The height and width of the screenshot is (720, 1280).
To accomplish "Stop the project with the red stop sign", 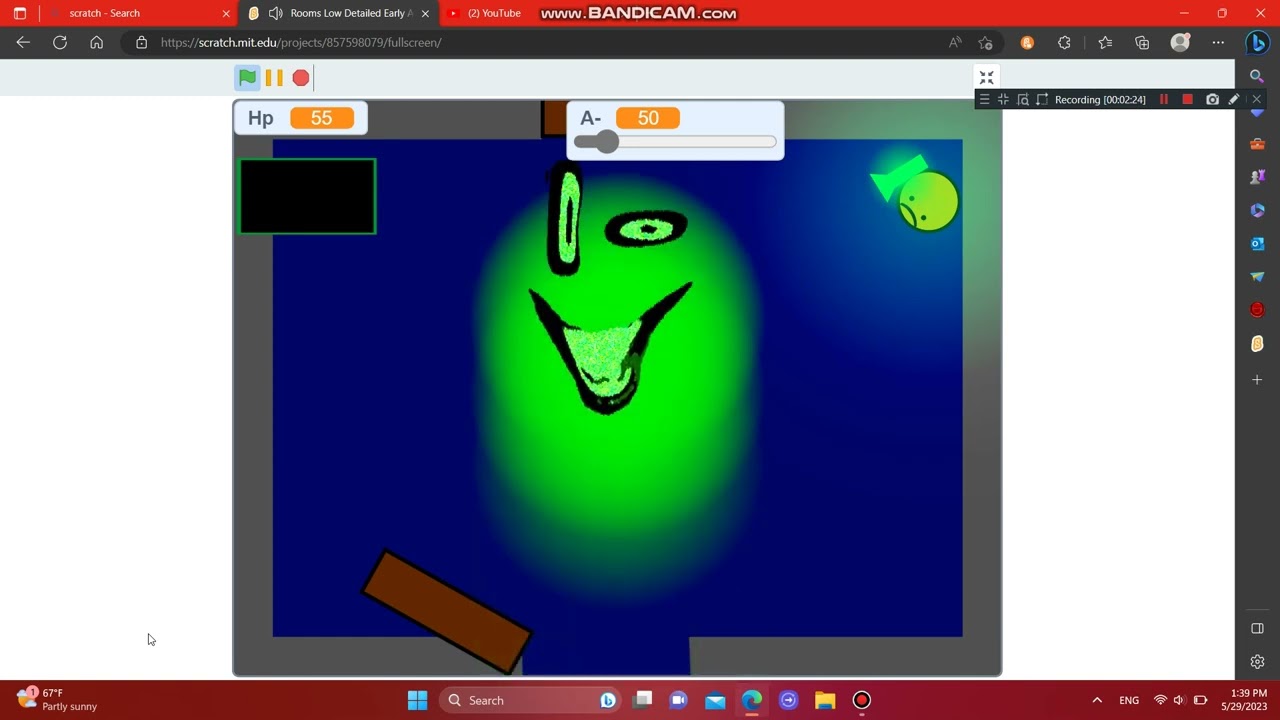I will (301, 78).
